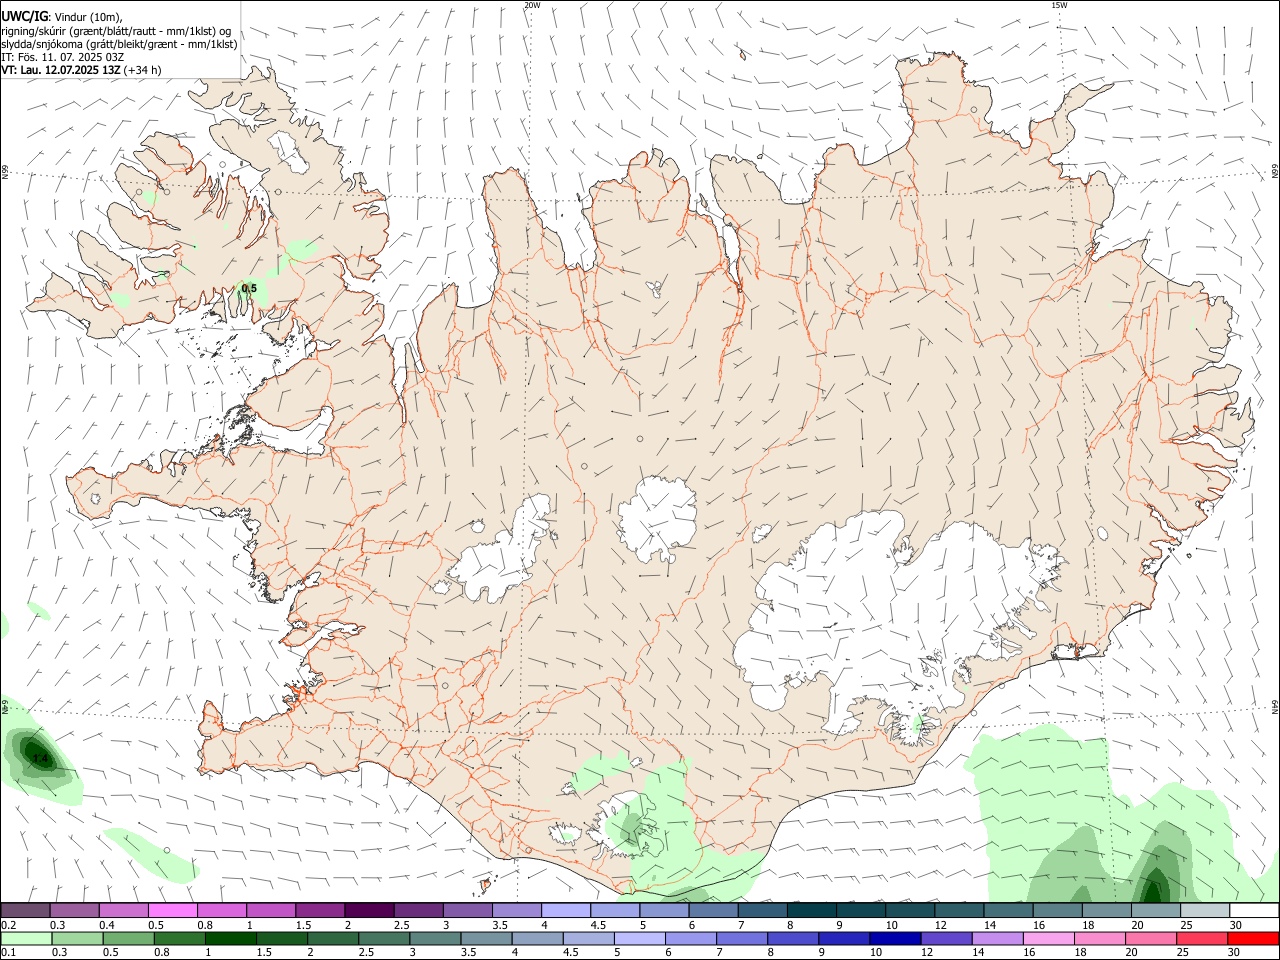This screenshot has height=960, width=1280.
Task: Select the light pink rain swatch labeled 16
Action: (1049, 939)
